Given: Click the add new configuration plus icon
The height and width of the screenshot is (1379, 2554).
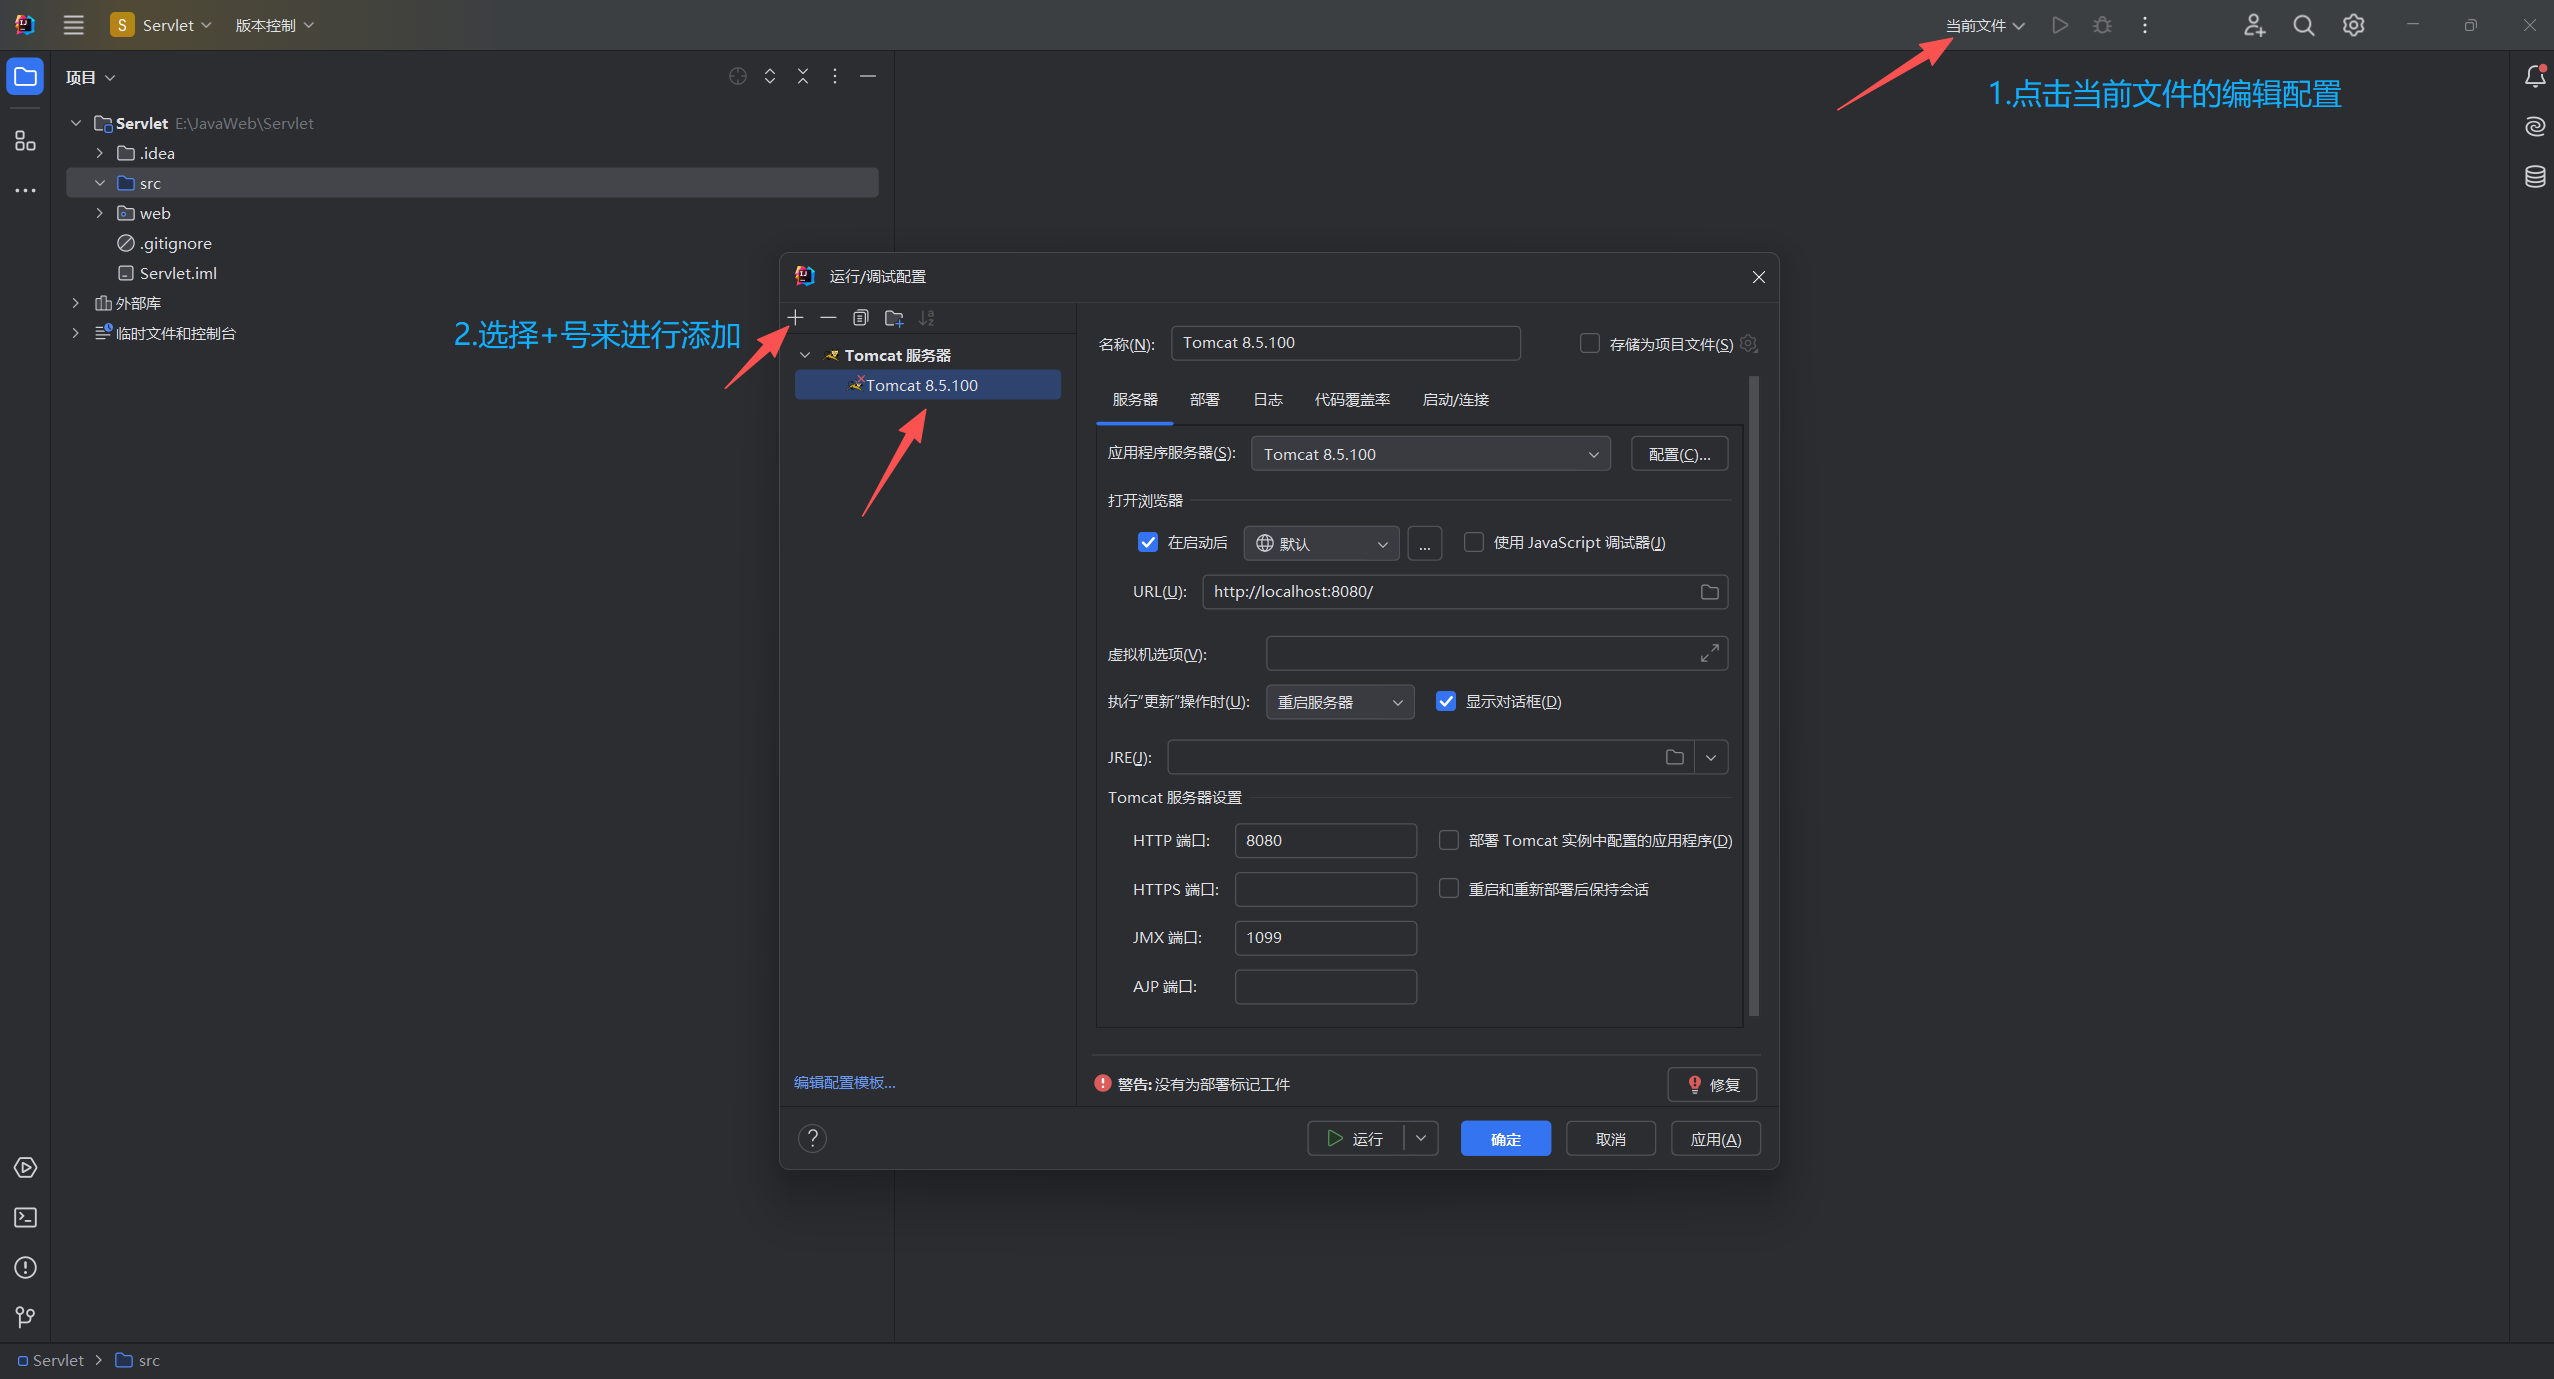Looking at the screenshot, I should click(795, 318).
